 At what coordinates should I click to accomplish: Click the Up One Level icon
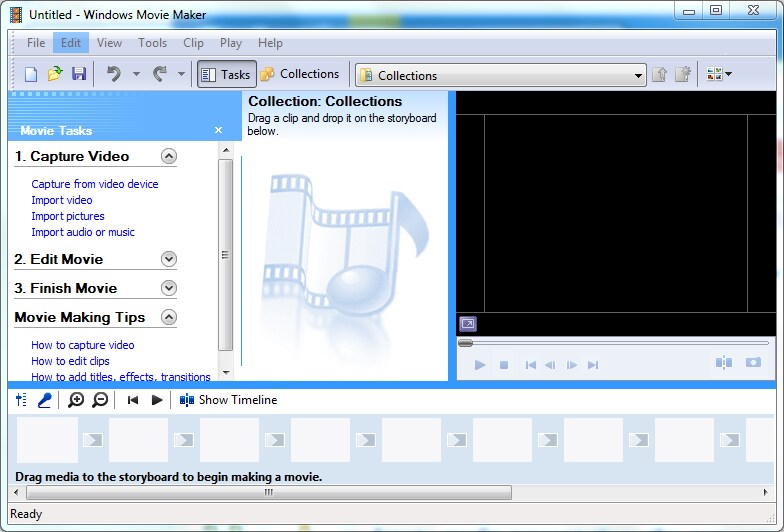[x=660, y=74]
